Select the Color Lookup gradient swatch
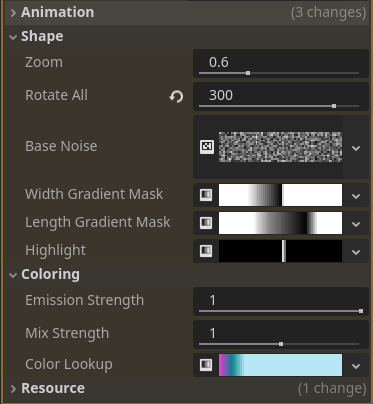The image size is (373, 404). 280,365
